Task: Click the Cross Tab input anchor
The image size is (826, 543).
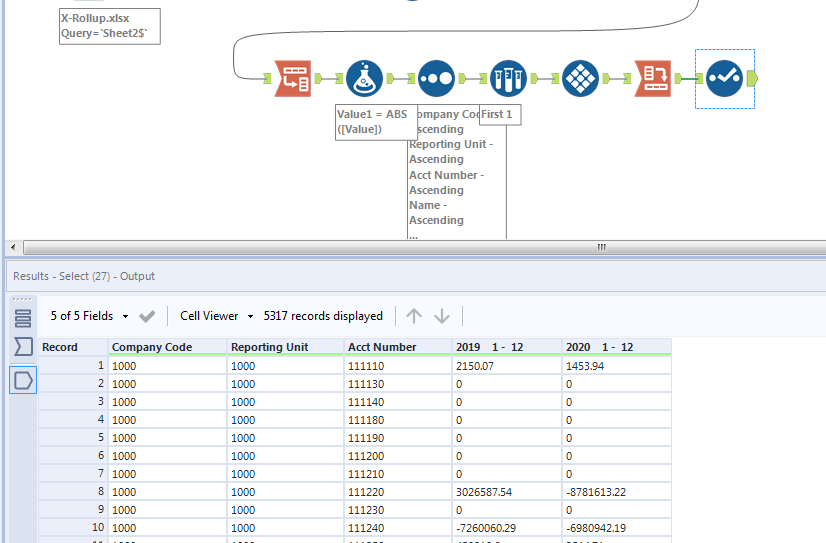Action: [x=627, y=78]
